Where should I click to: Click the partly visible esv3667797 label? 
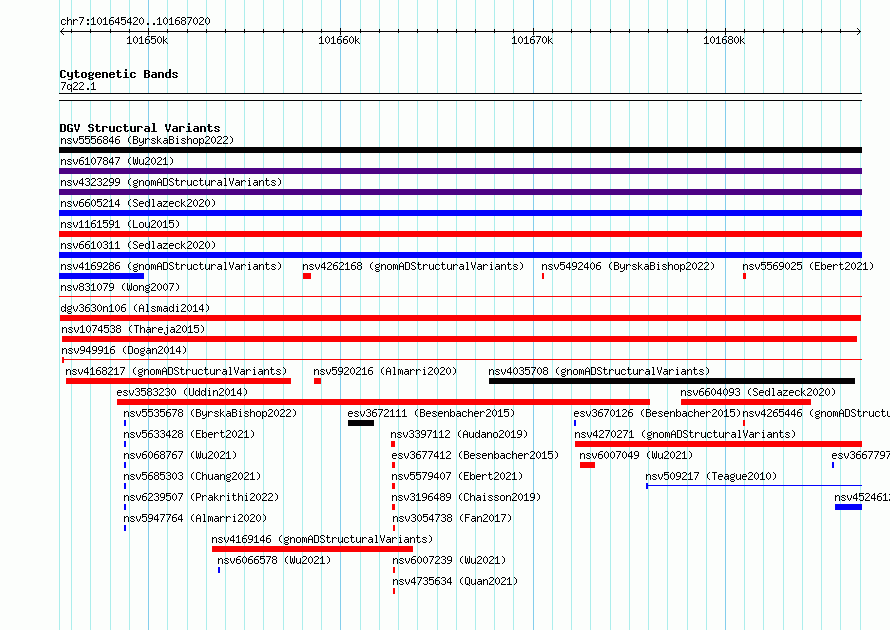860,455
